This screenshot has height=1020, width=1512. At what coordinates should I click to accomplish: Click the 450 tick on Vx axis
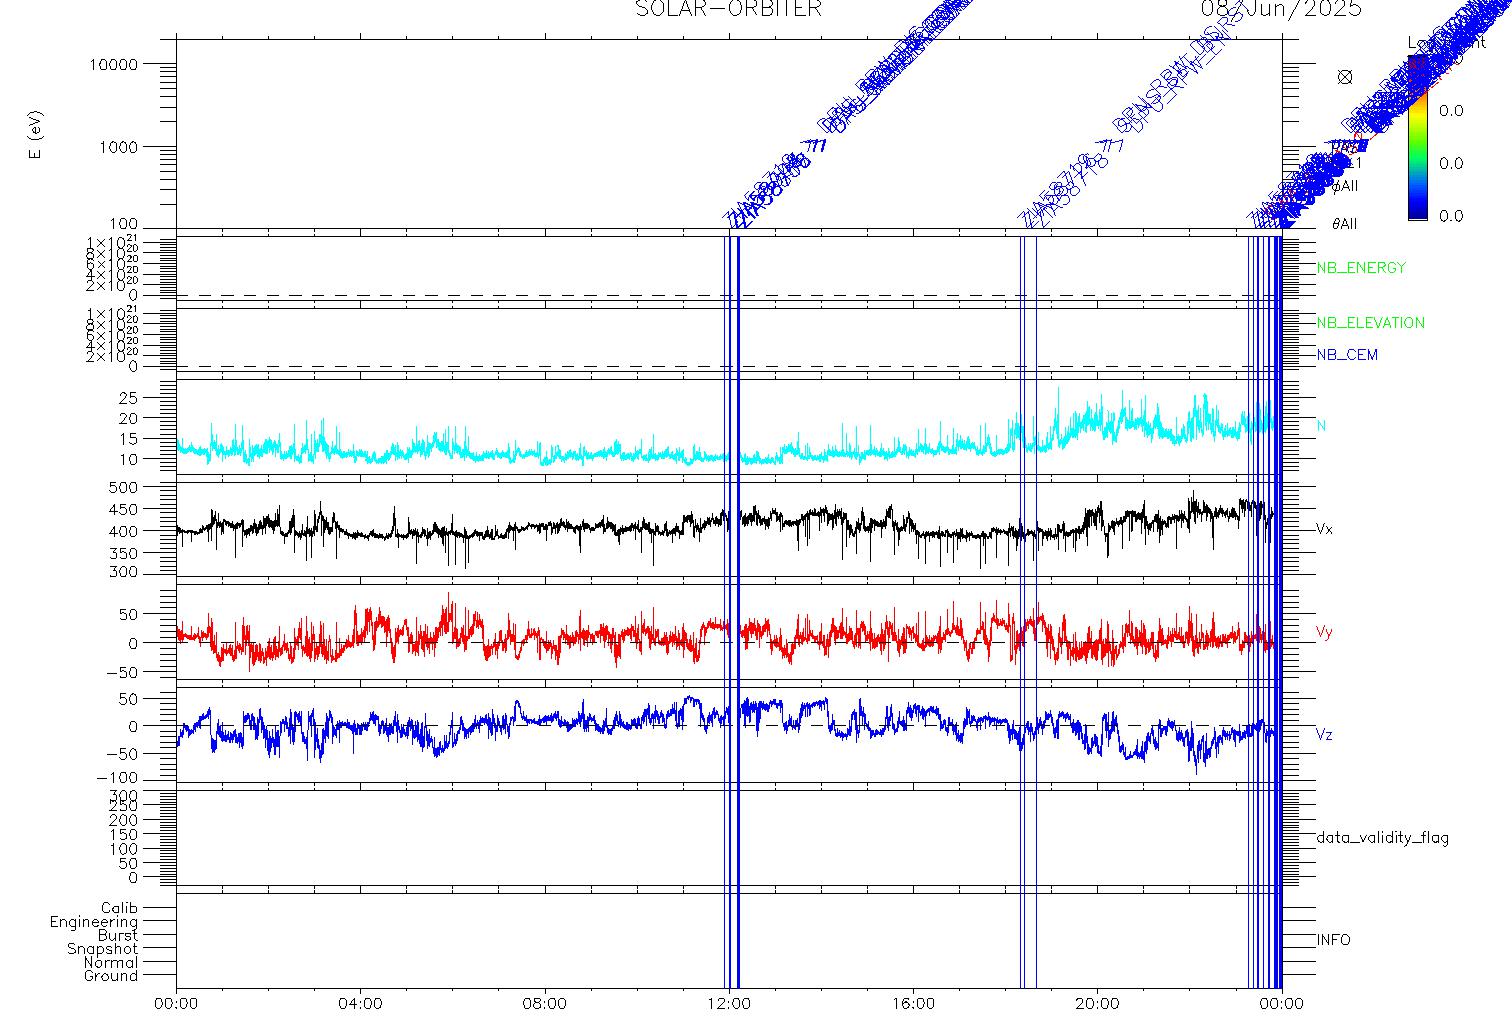point(123,510)
